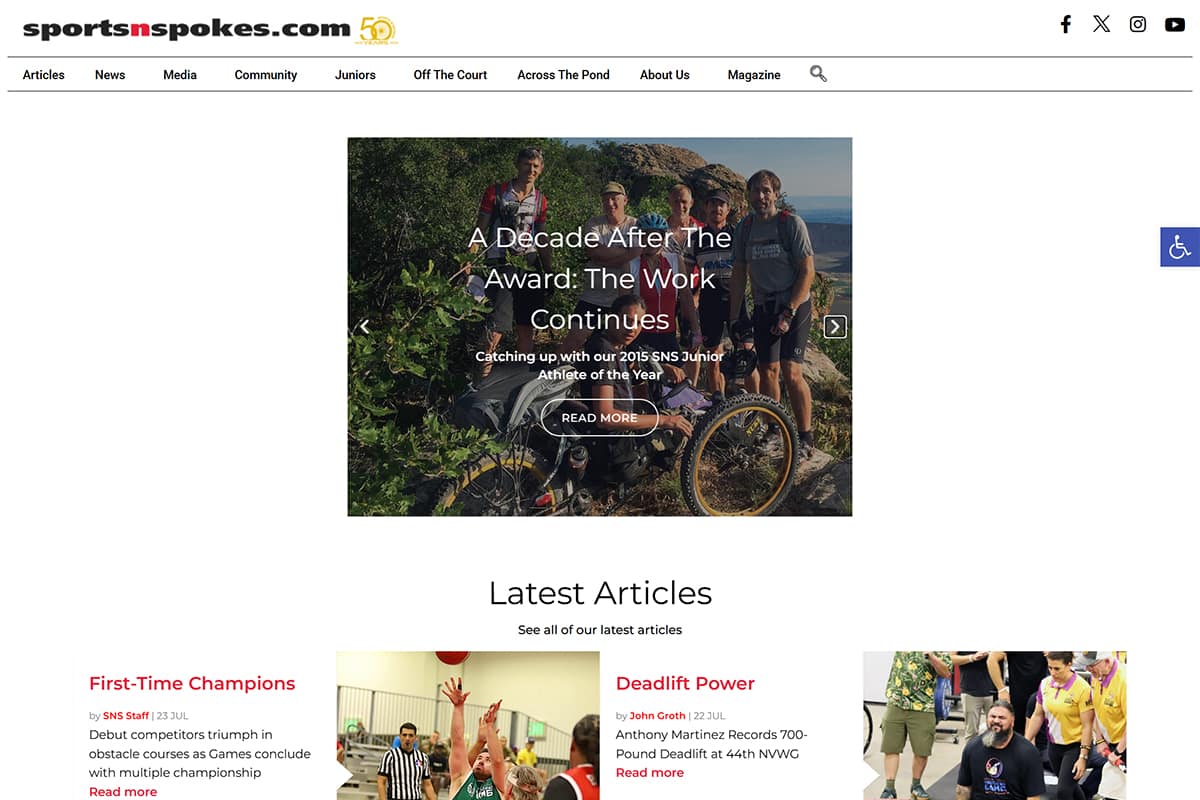Click Read more under Deadlift Power
1200x800 pixels.
[650, 773]
